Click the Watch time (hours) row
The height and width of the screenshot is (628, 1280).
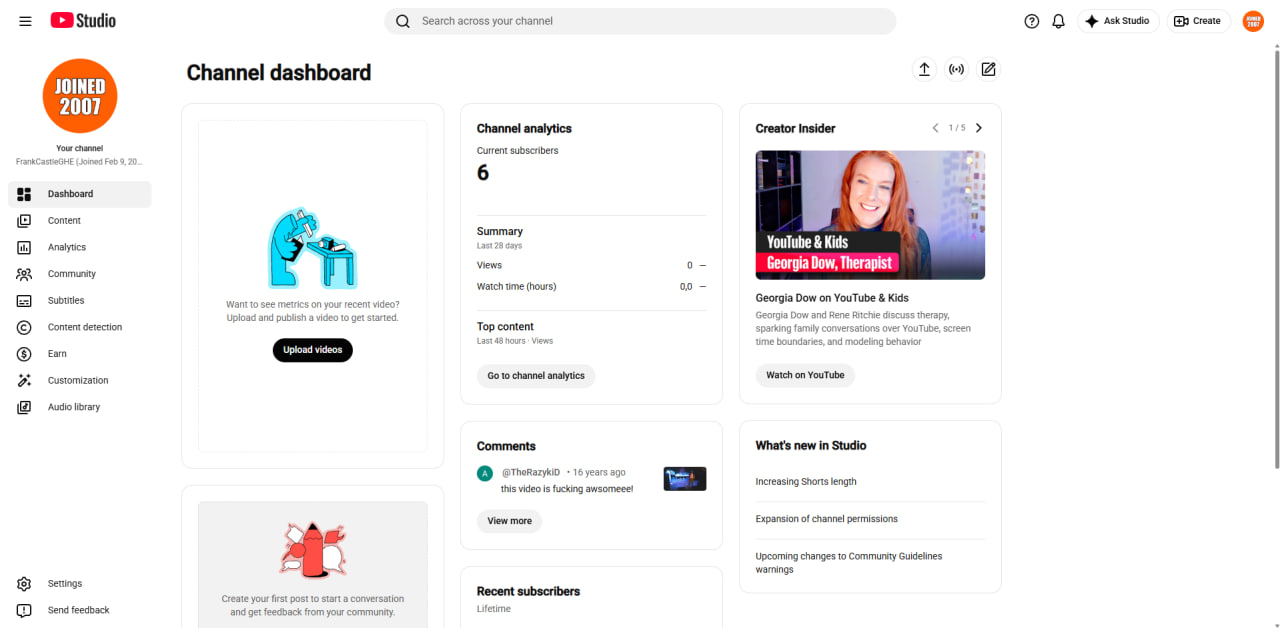(591, 287)
